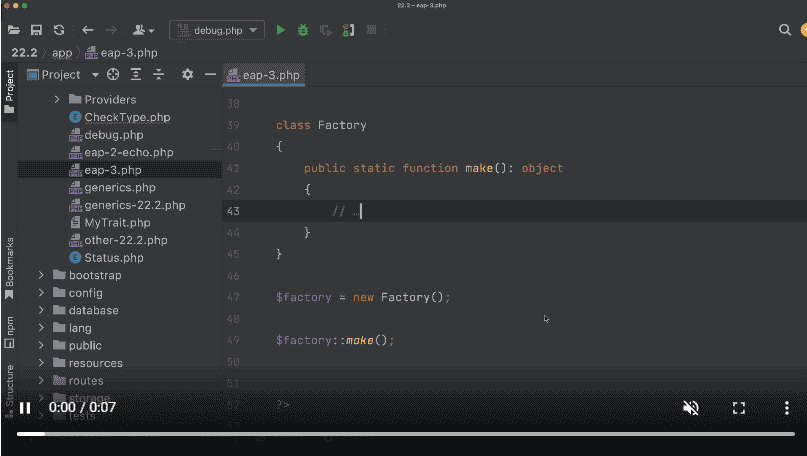
Task: Click the Save All toolbar icon
Action: coord(36,30)
